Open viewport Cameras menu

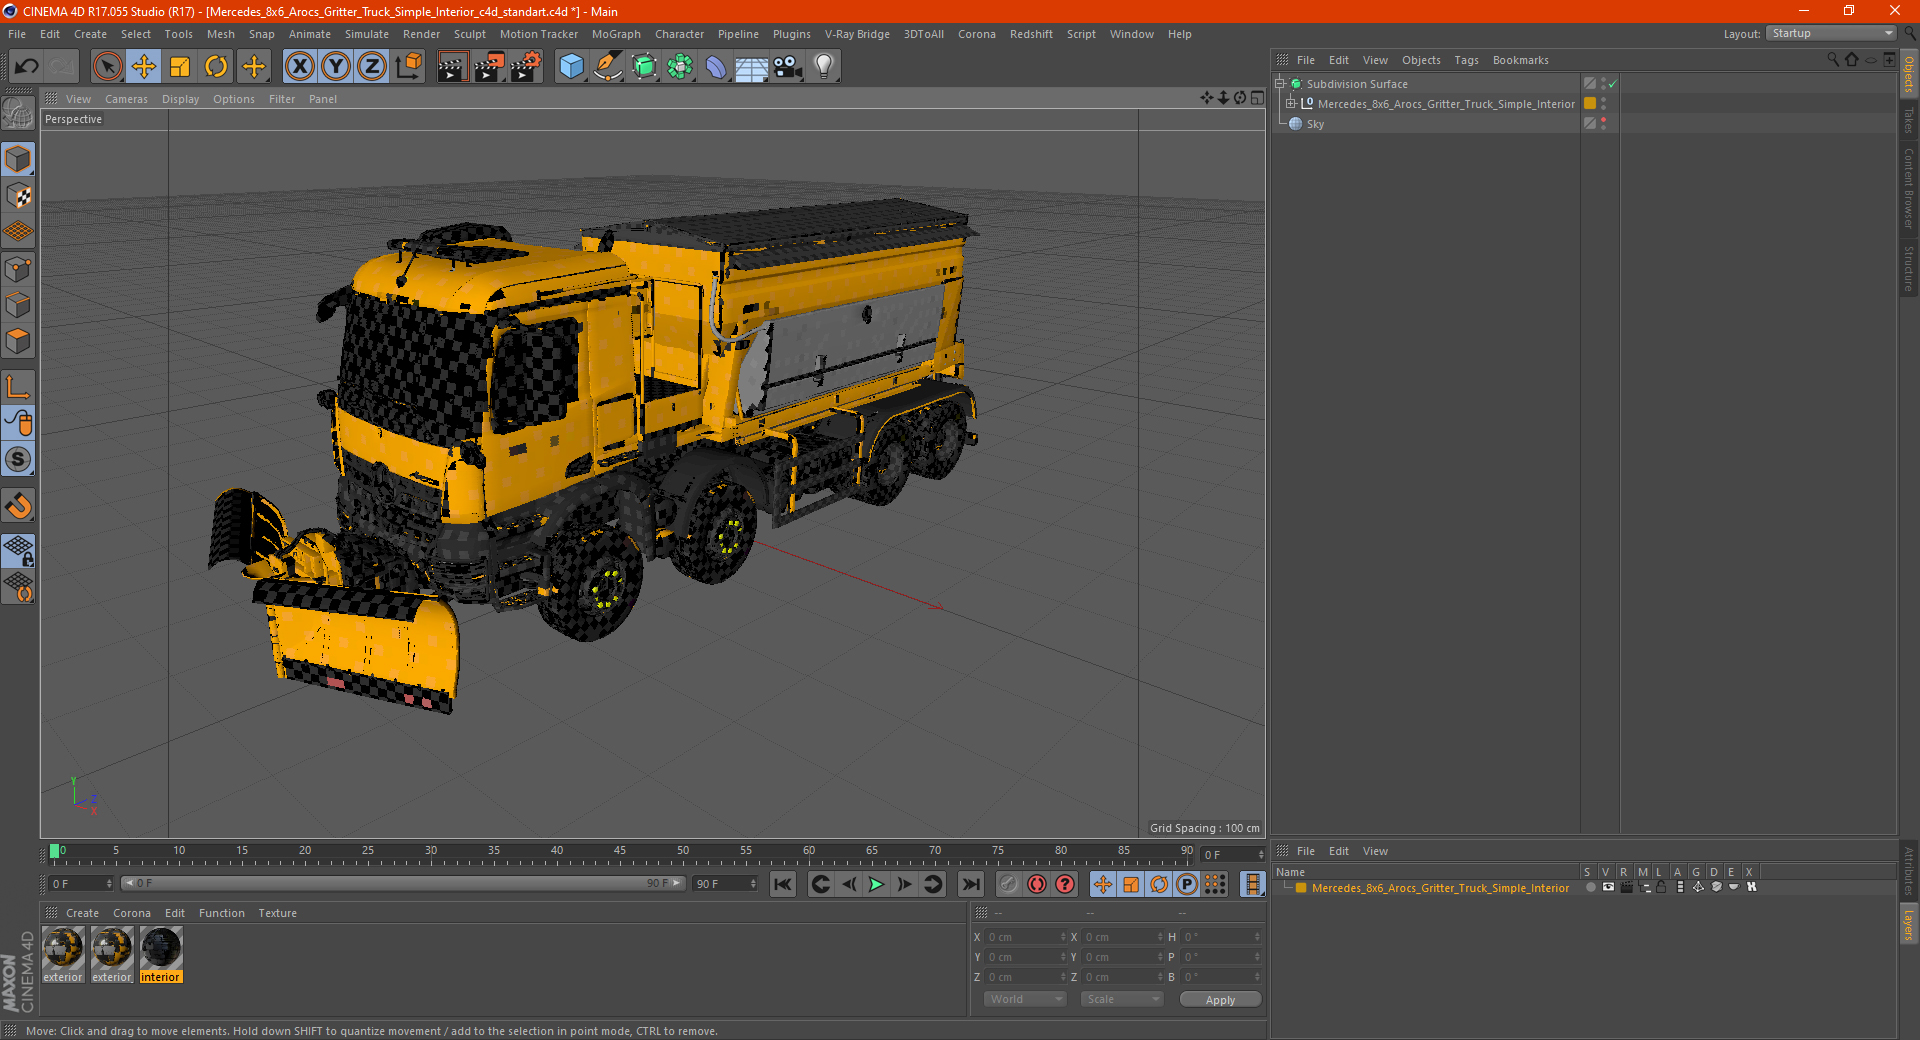tap(126, 99)
